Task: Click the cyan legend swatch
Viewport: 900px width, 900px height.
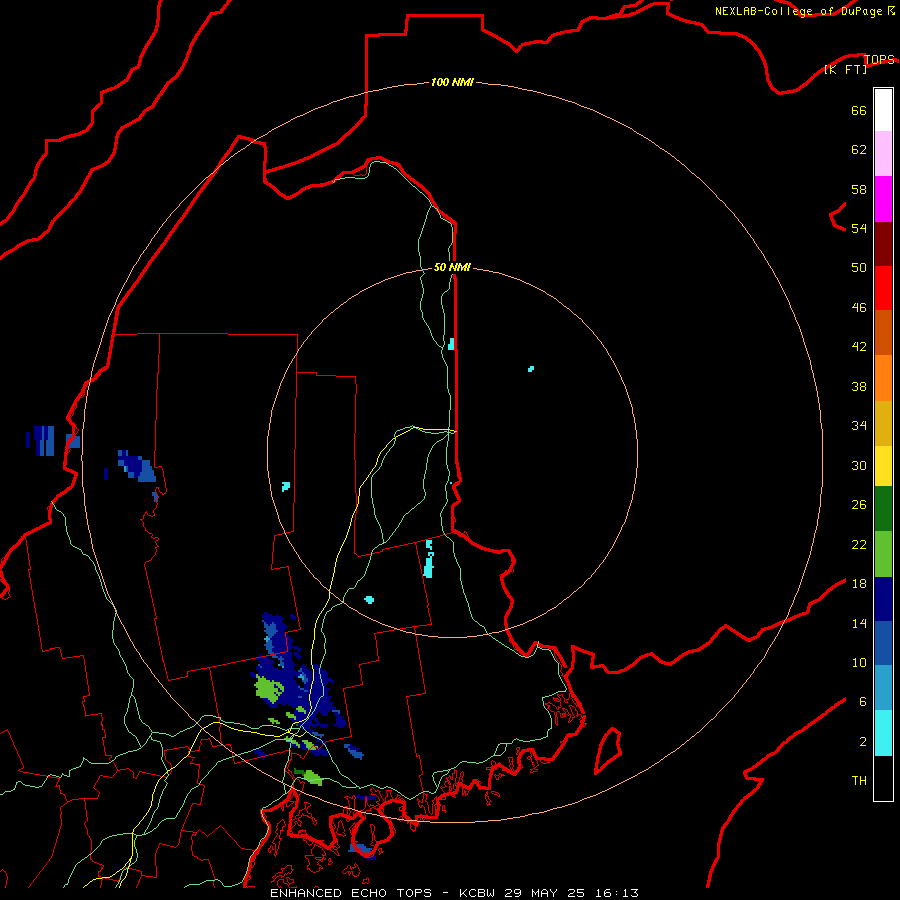Action: coord(883,733)
